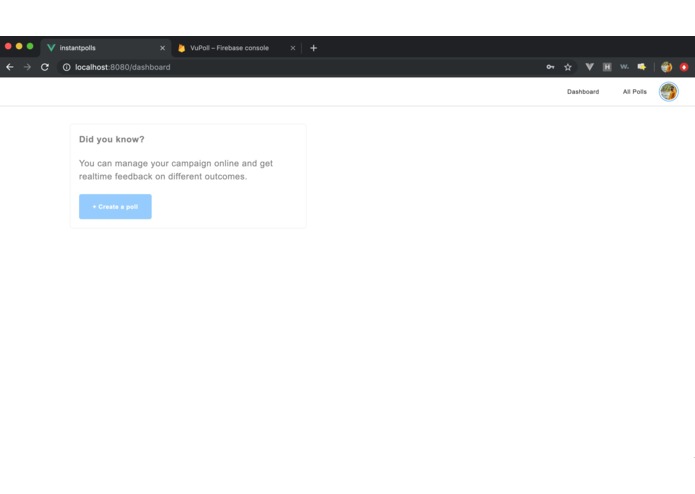Open a new browser tab

(313, 48)
